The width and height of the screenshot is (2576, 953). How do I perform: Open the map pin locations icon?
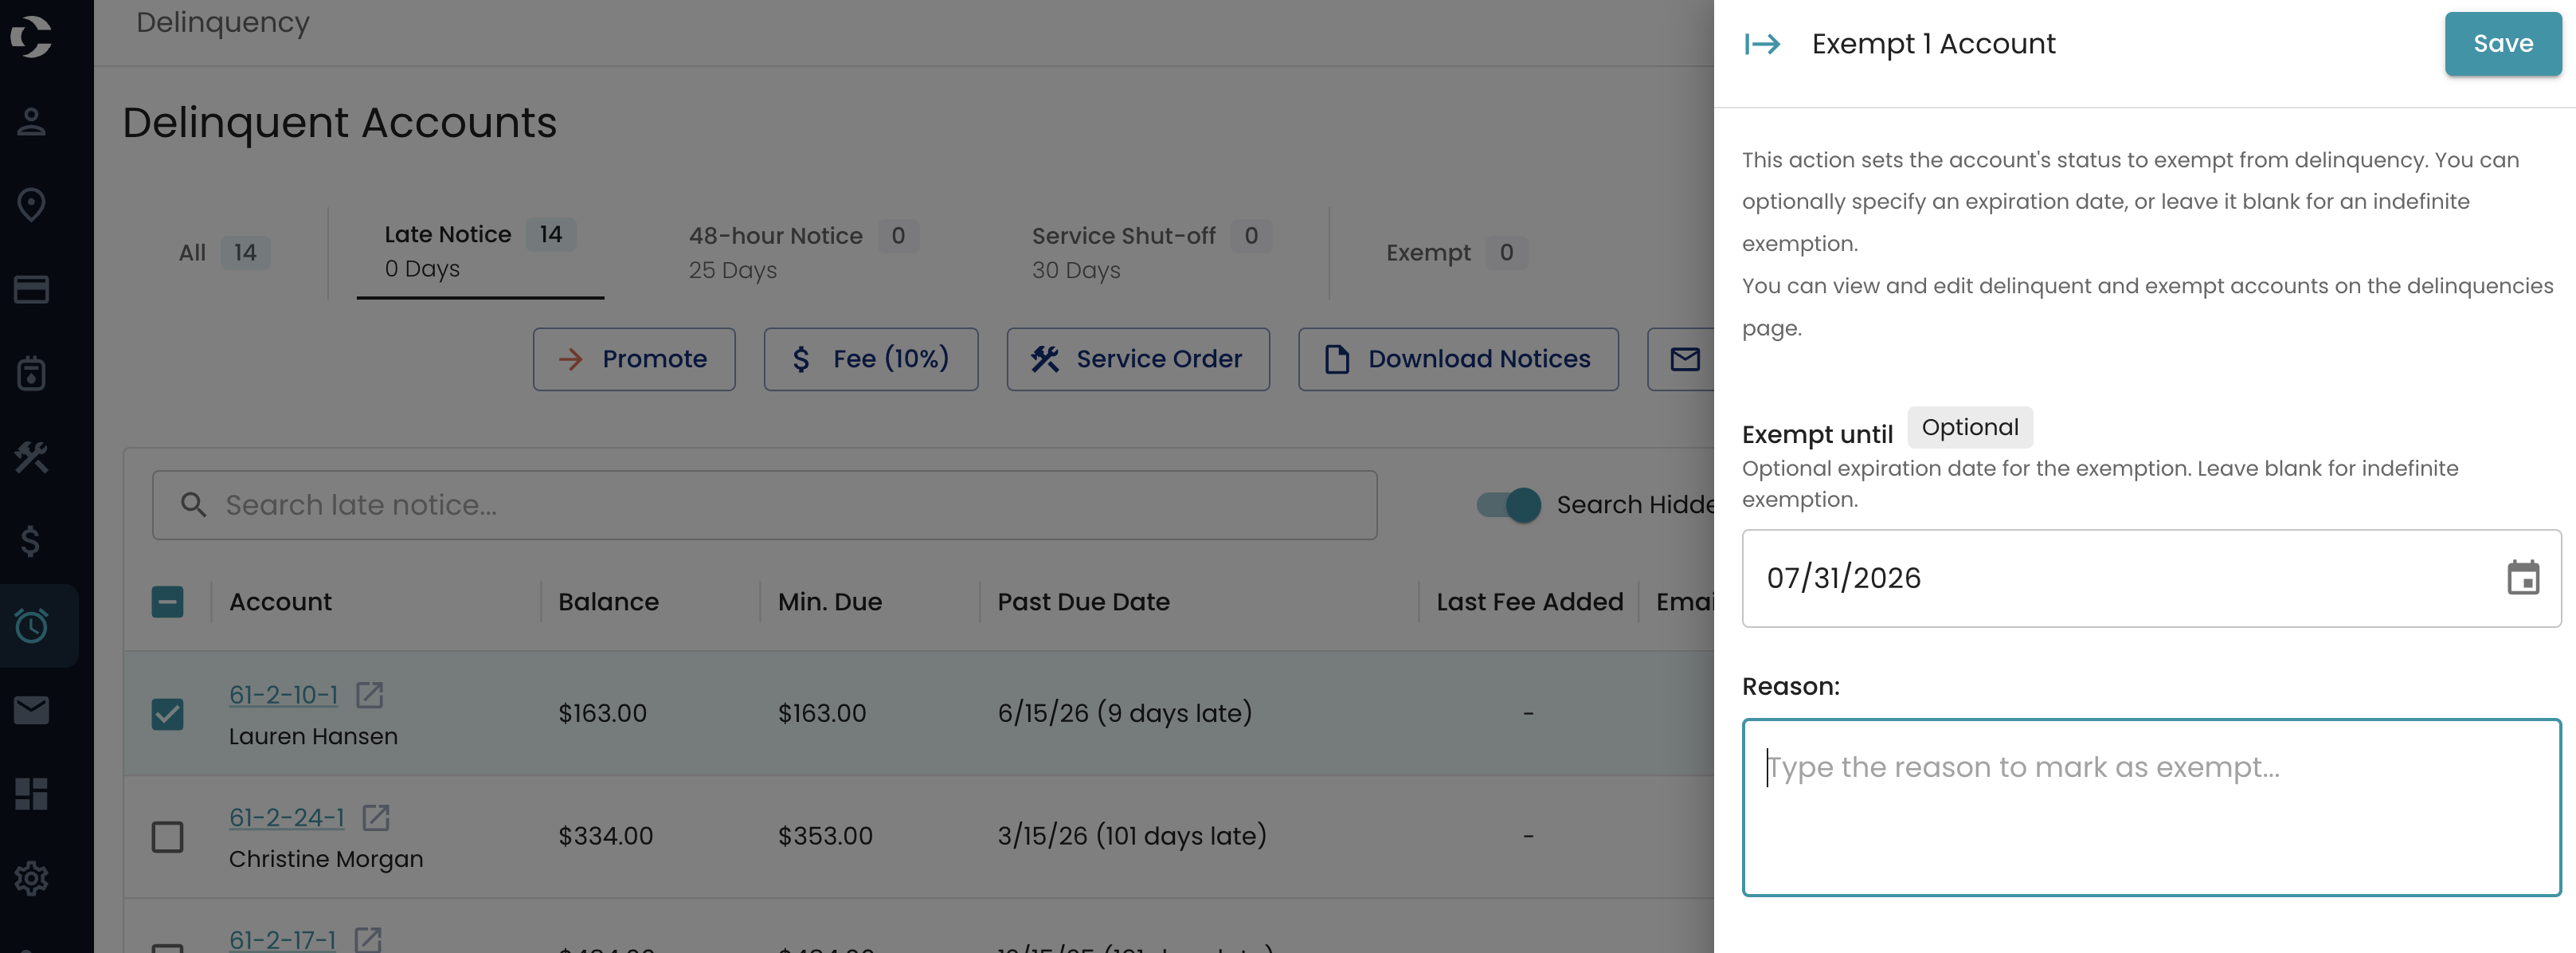(x=31, y=205)
